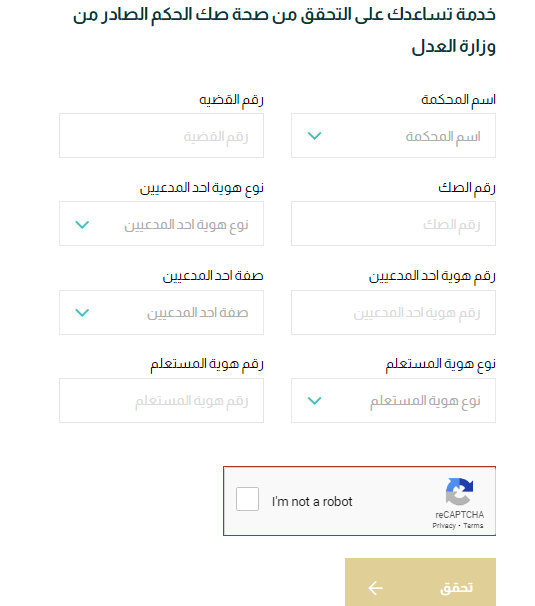Viewport: 535px width, 606px height.
Task: Click the I'm not a robot label
Action: point(312,502)
